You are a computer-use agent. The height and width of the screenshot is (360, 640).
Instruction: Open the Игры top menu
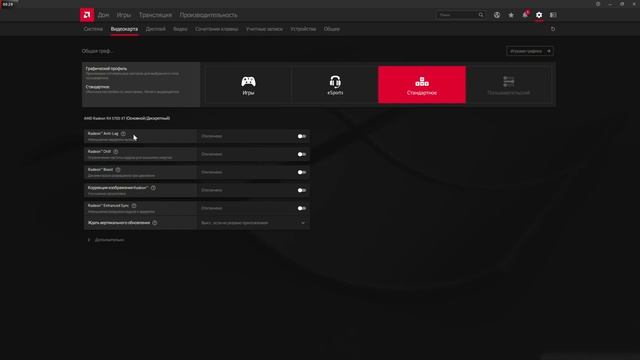pyautogui.click(x=124, y=15)
